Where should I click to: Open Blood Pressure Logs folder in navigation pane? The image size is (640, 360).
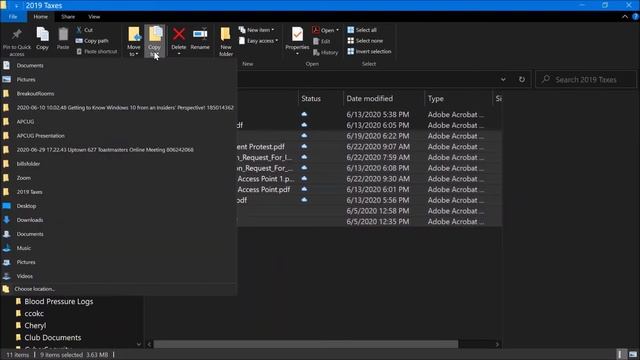tap(58, 302)
